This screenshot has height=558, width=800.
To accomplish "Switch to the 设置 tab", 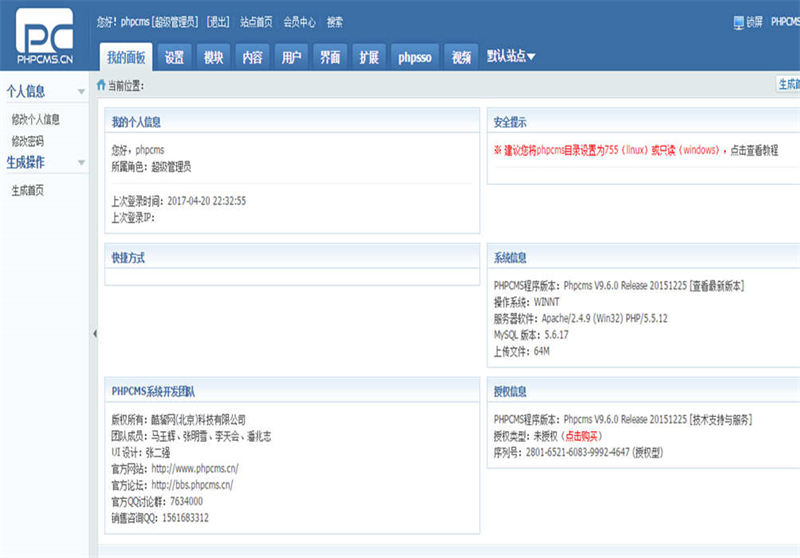I will click(174, 57).
